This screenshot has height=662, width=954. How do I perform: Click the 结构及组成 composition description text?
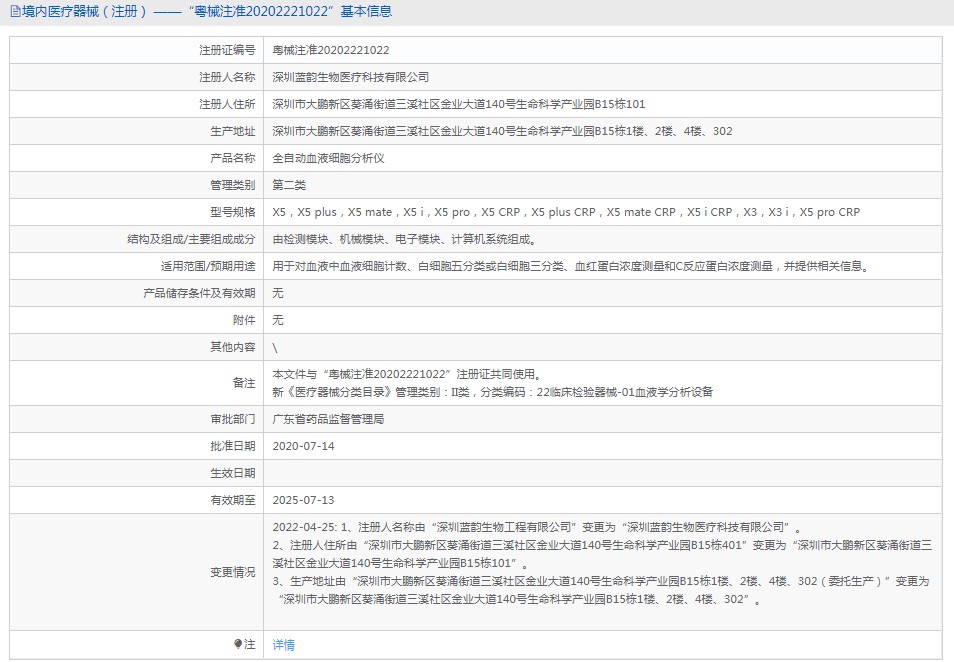coord(404,239)
